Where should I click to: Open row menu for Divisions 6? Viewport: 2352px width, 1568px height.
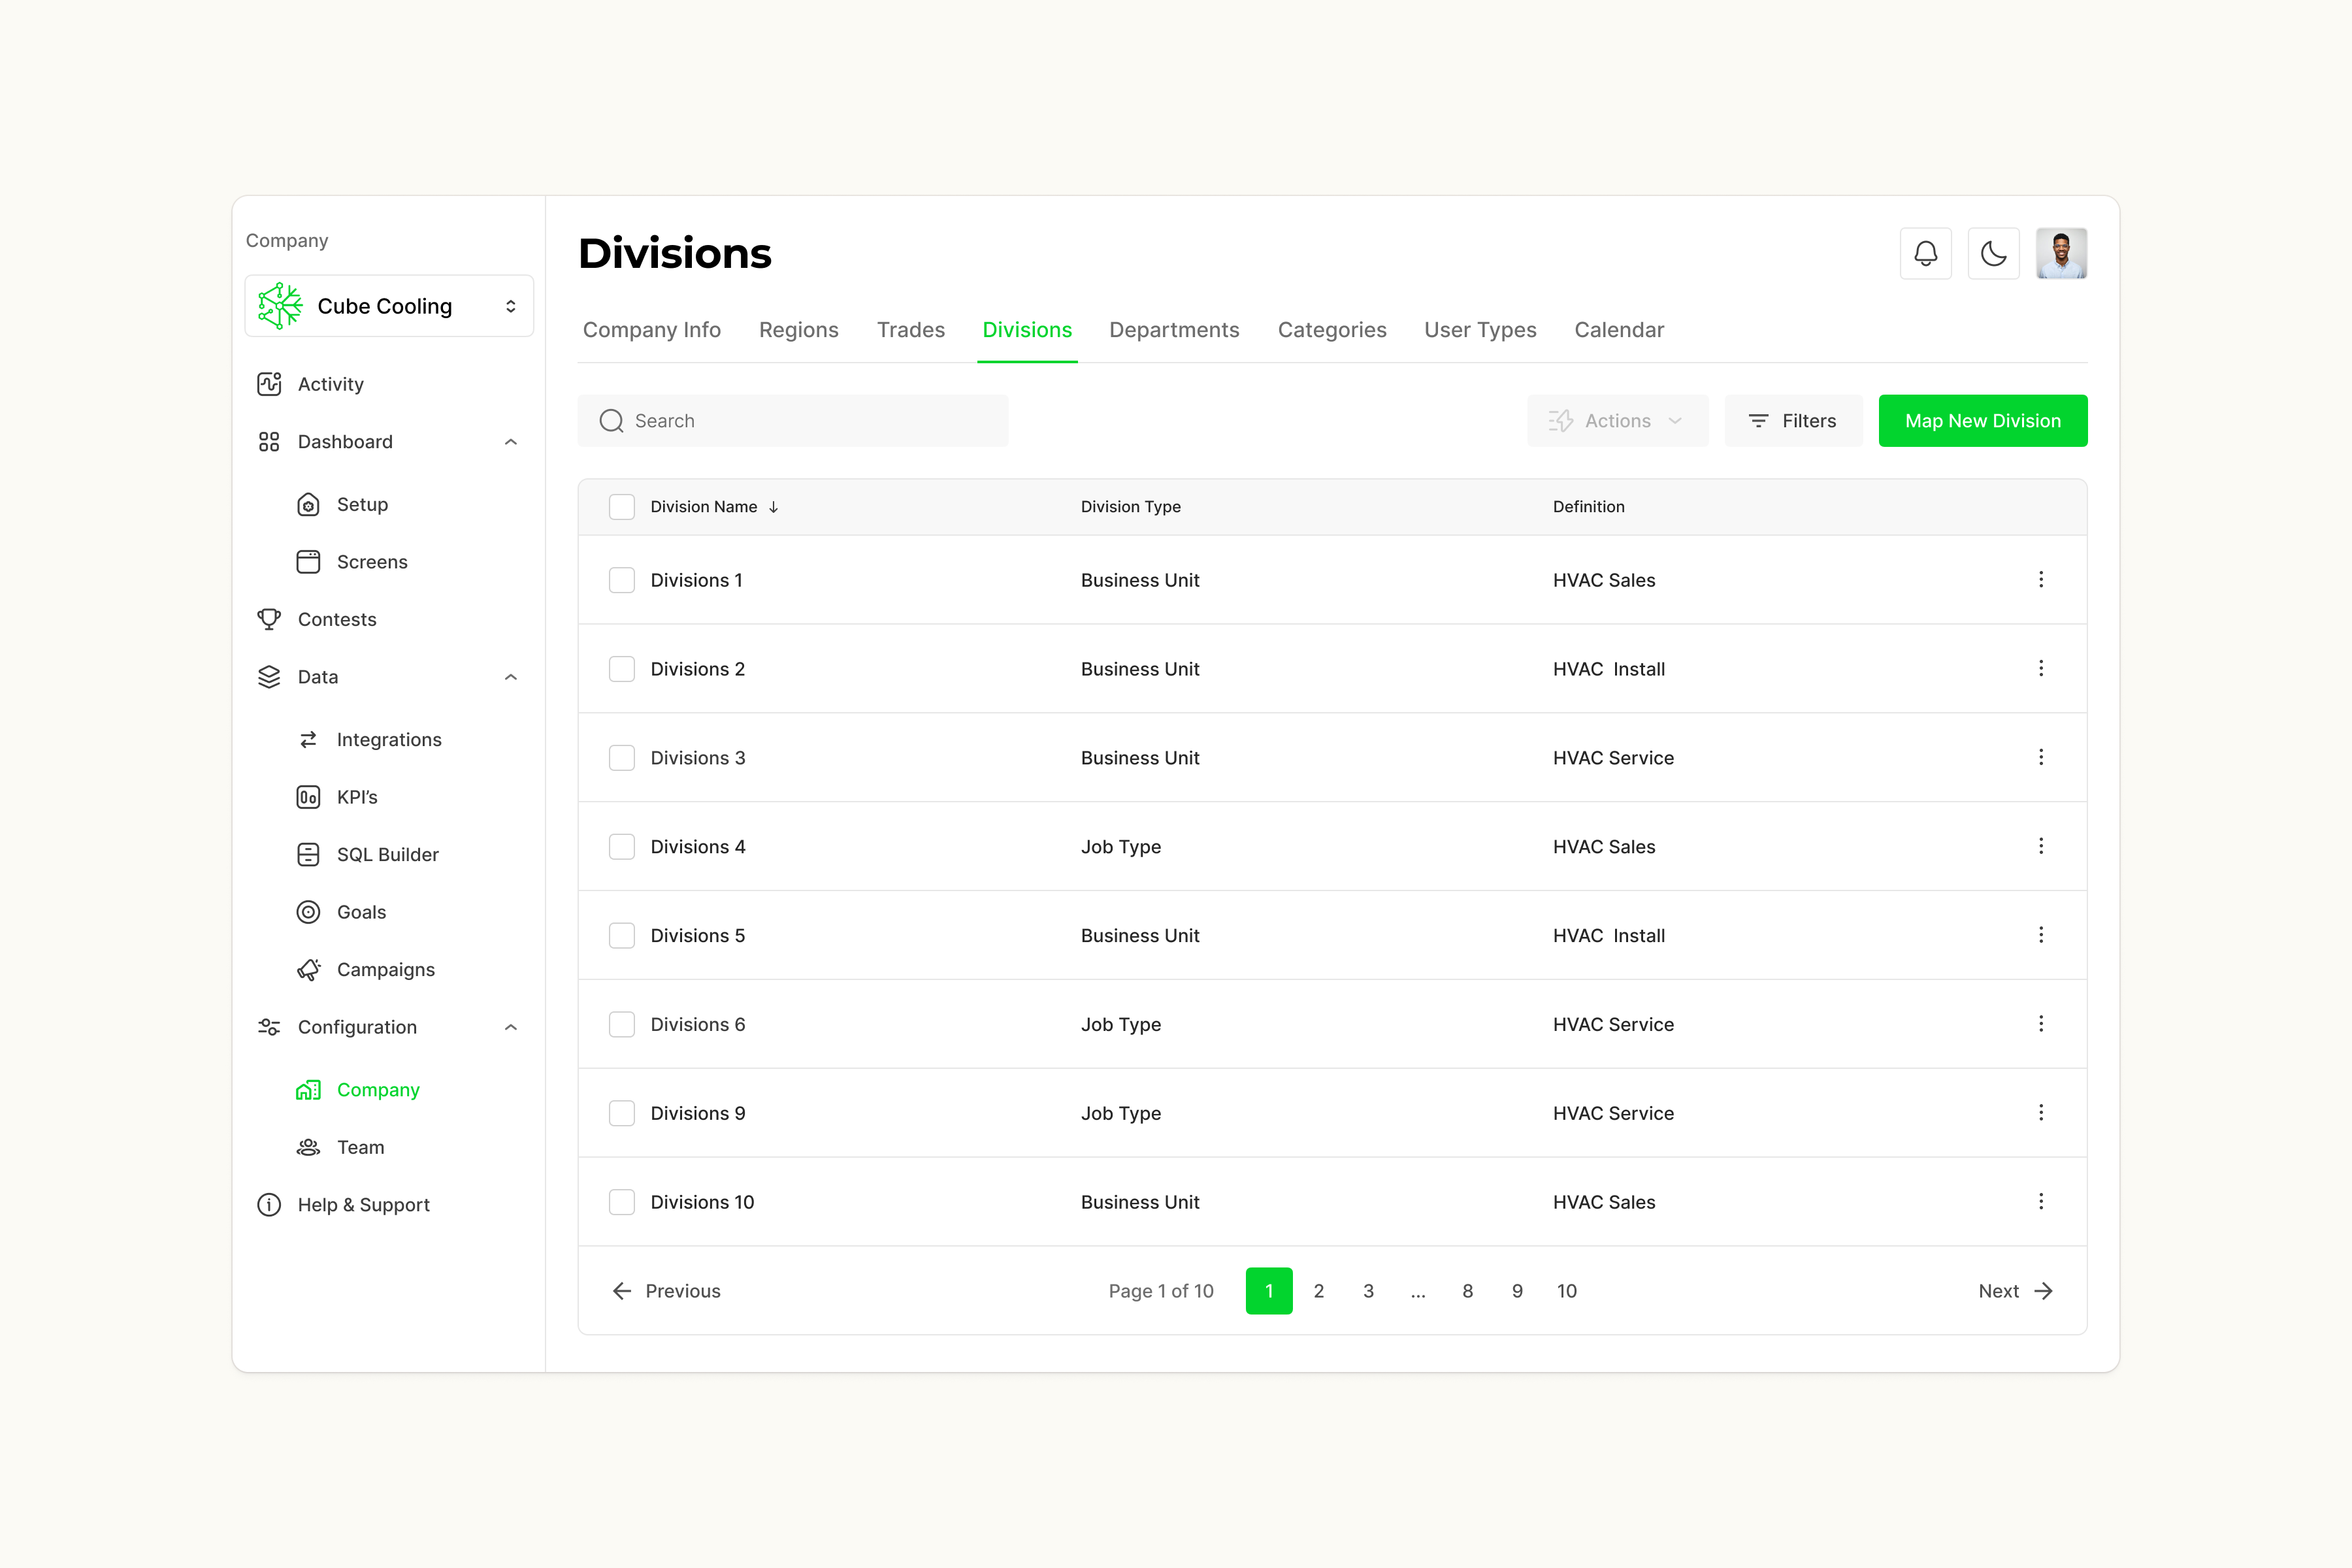pos(2041,1023)
